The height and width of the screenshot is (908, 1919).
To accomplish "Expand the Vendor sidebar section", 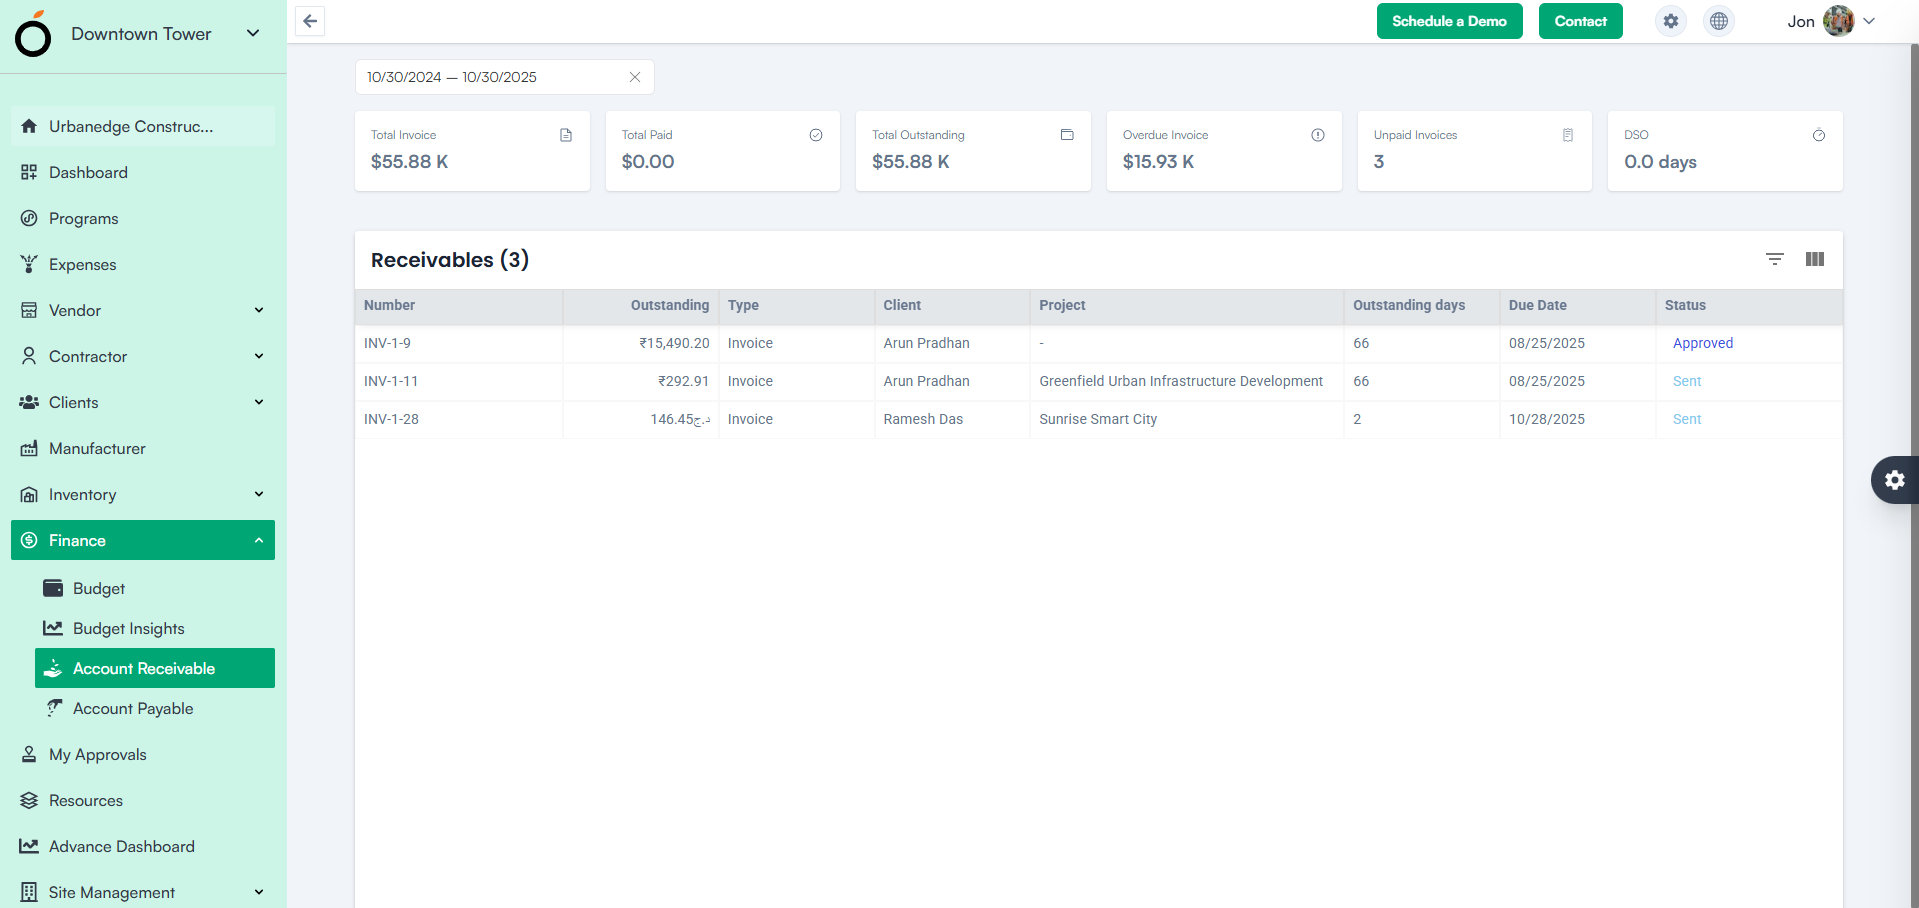I will pyautogui.click(x=259, y=310).
